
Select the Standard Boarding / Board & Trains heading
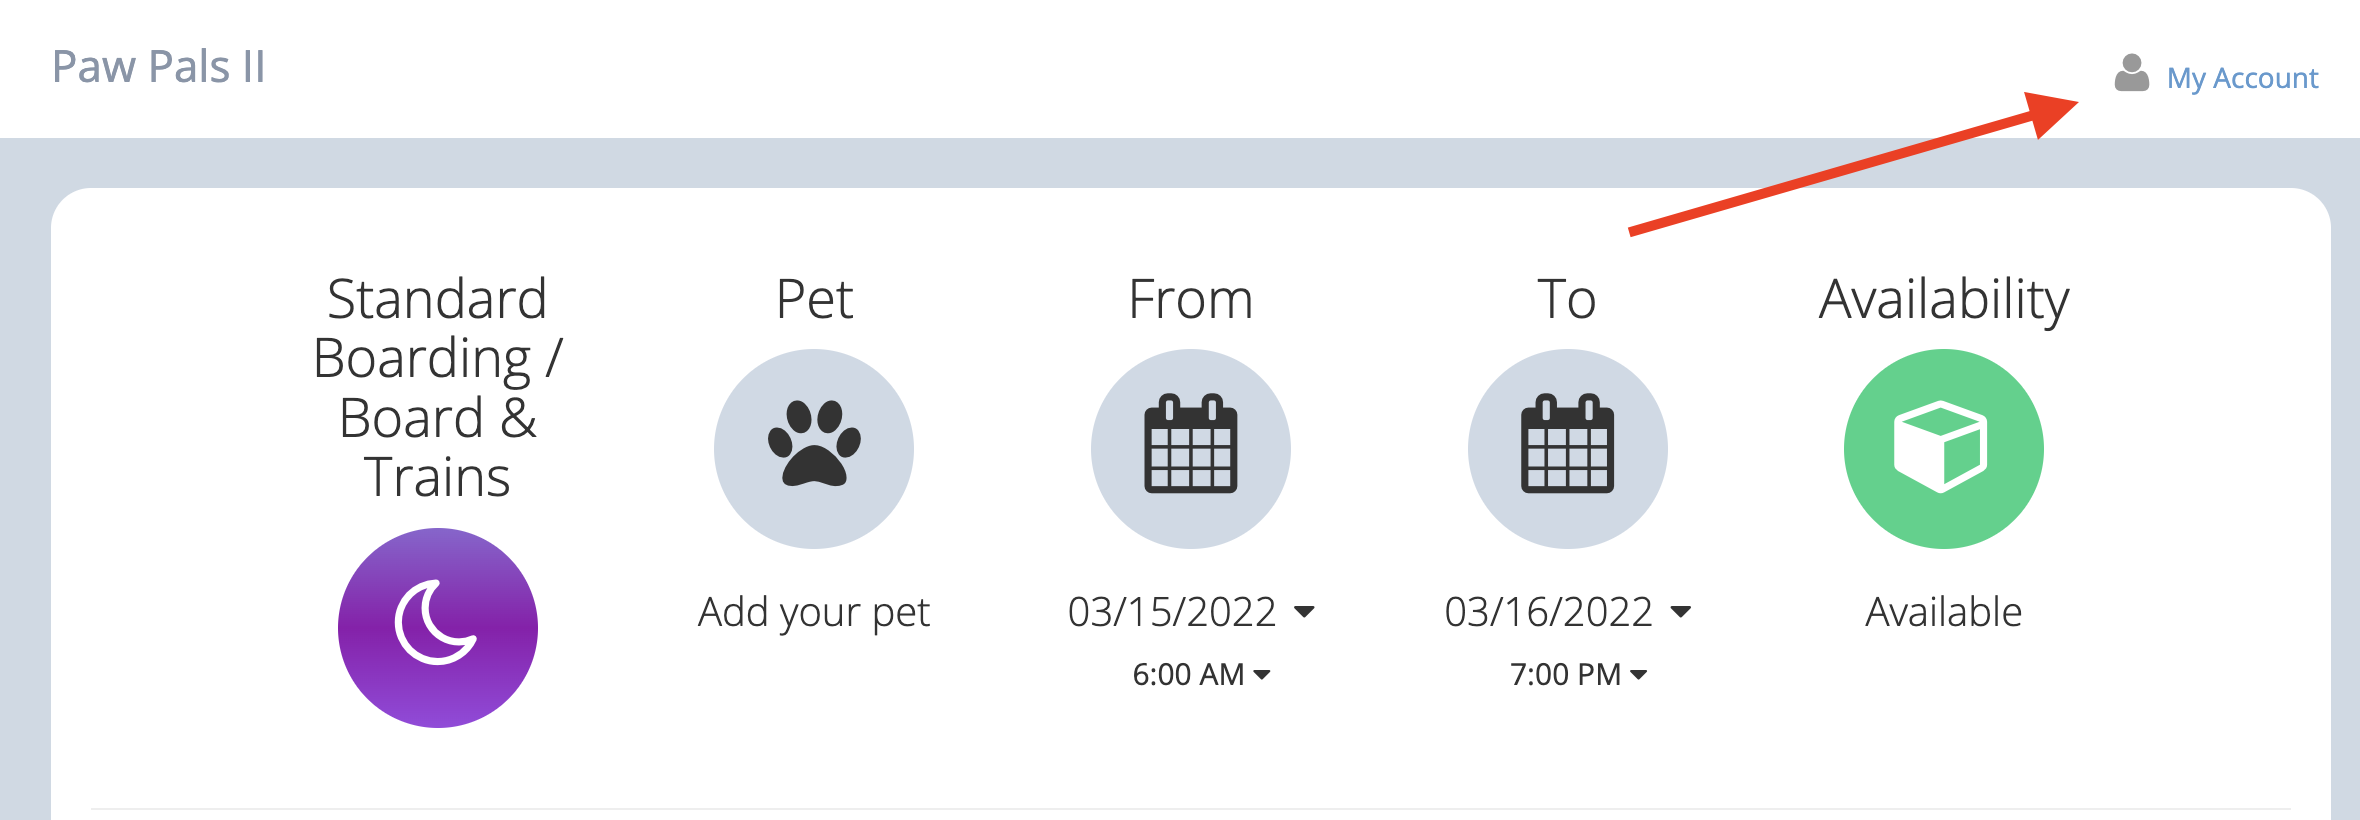[437, 387]
